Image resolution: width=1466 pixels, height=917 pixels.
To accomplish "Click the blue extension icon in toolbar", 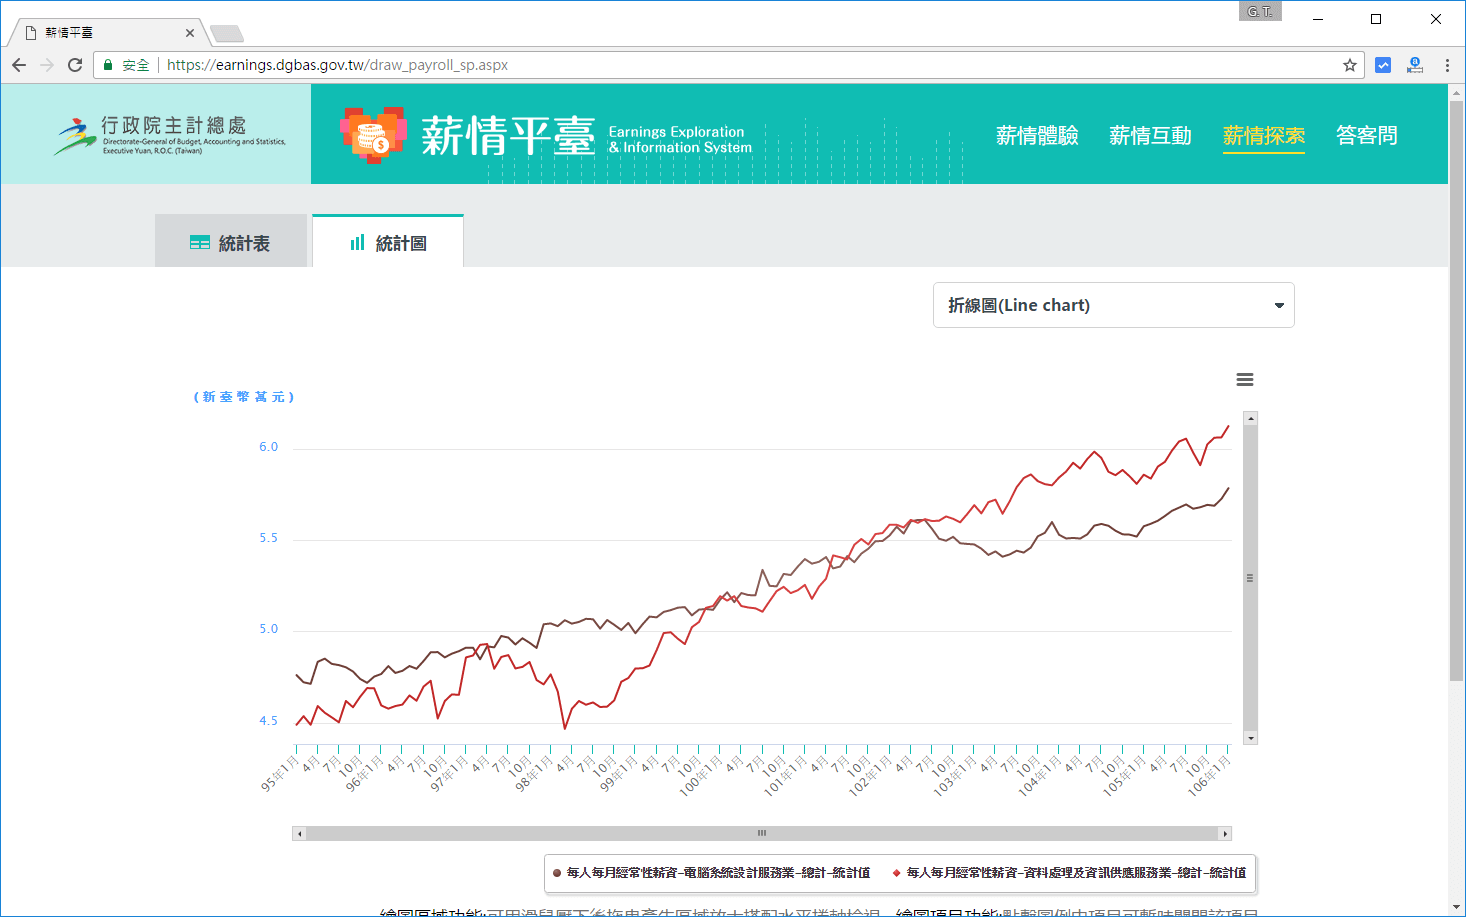I will click(x=1383, y=65).
